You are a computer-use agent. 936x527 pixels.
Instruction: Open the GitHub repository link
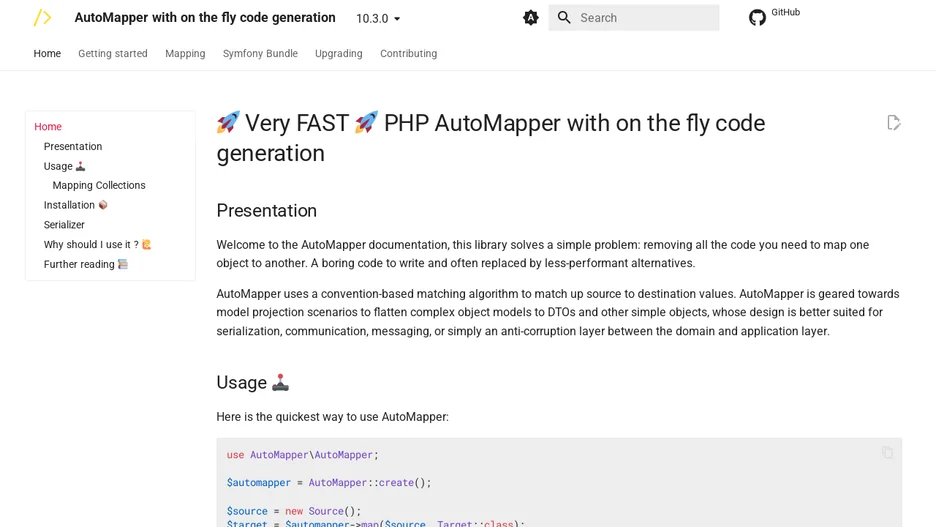tap(774, 17)
